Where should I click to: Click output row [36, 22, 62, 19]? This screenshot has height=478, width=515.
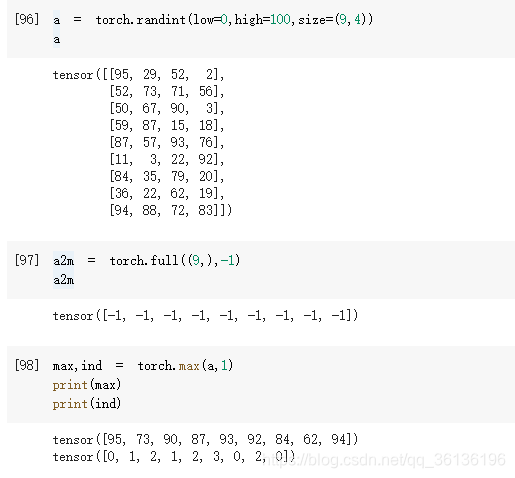pos(167,193)
